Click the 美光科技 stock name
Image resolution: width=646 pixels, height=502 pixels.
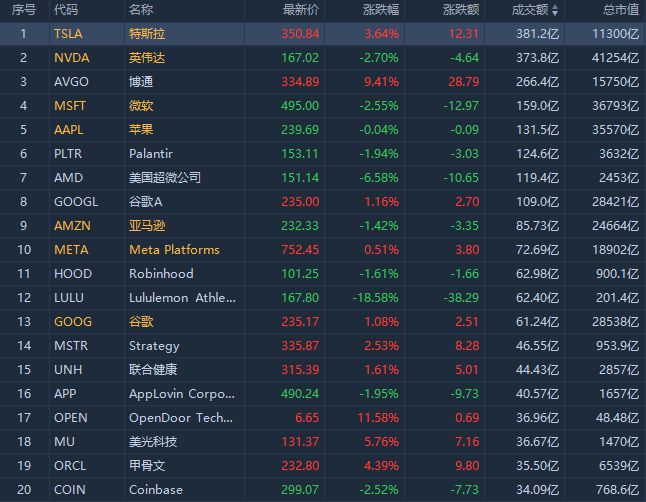[x=153, y=441]
